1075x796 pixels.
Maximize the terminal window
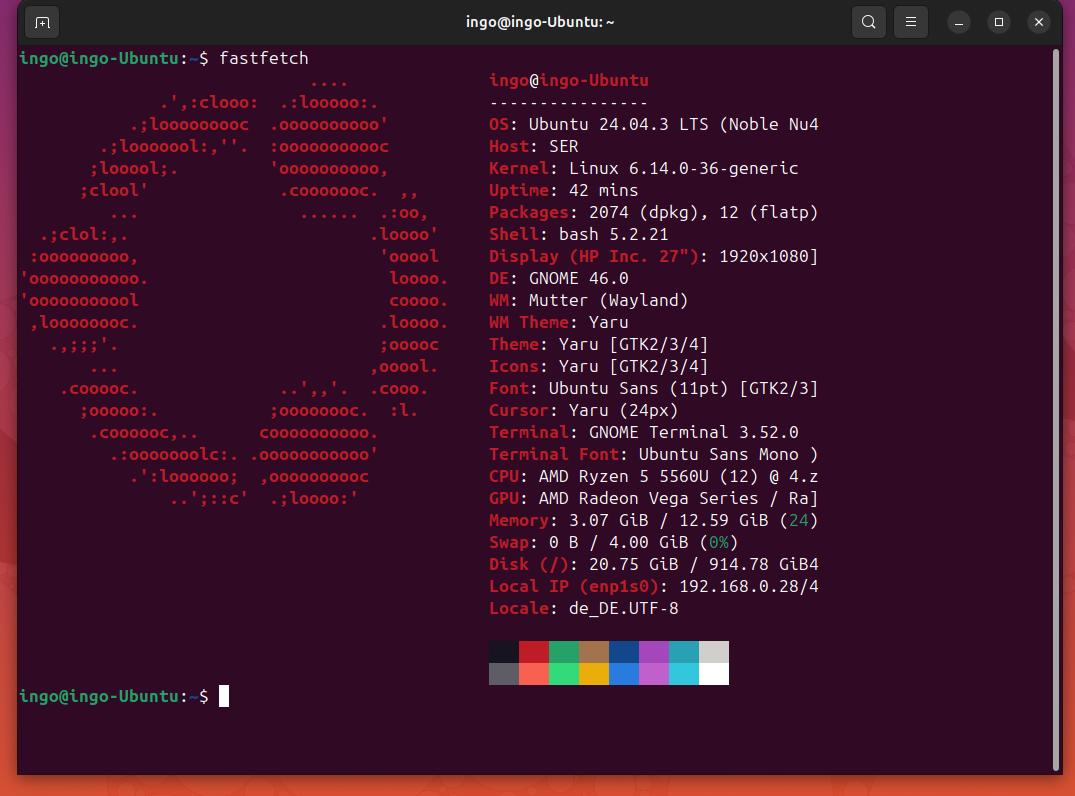click(x=999, y=22)
